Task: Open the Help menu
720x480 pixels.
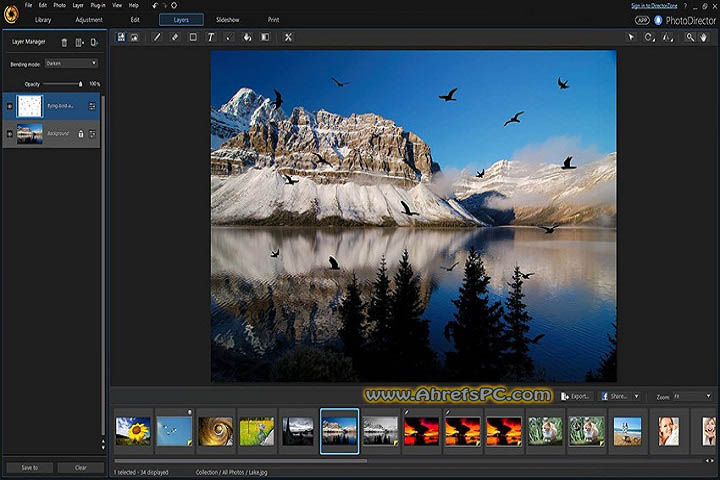Action: pyautogui.click(x=134, y=6)
